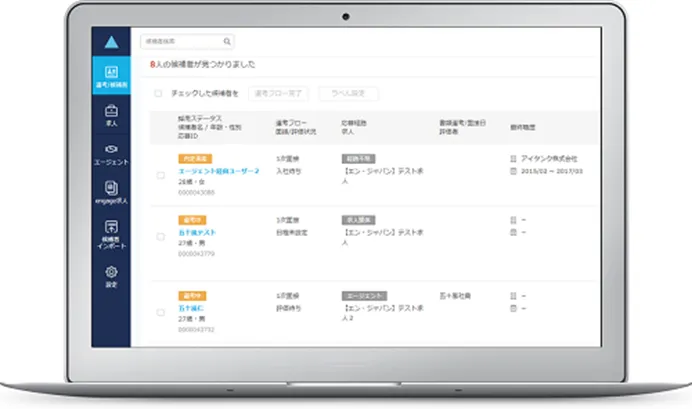Open 候補者インポート import icon
The height and width of the screenshot is (409, 692).
click(110, 234)
